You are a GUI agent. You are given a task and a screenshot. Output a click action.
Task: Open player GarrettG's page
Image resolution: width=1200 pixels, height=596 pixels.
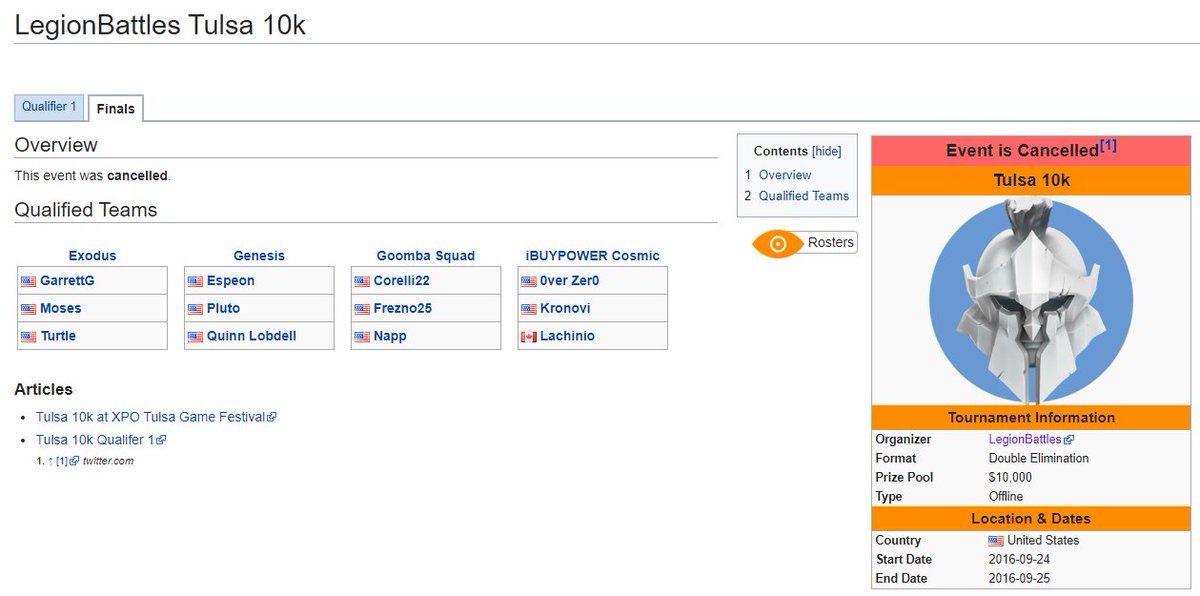point(68,281)
